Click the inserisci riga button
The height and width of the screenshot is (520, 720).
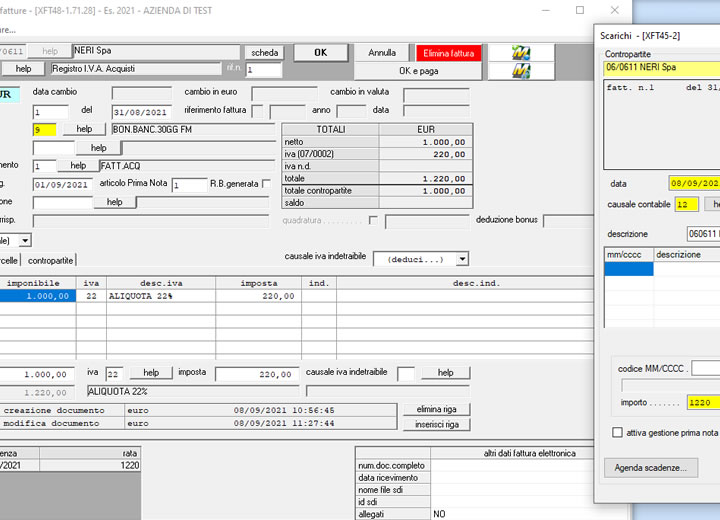tap(436, 424)
